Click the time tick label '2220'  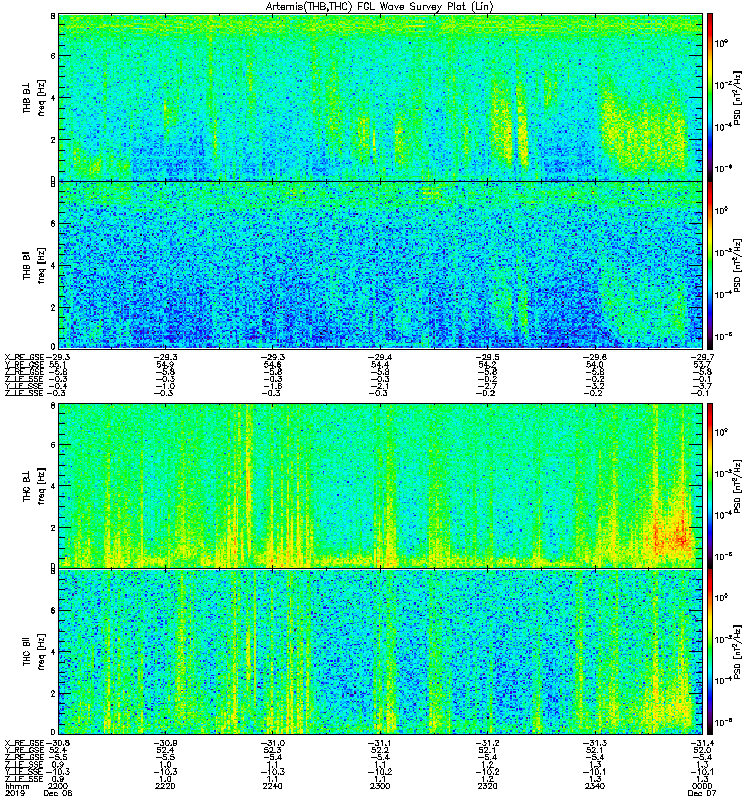click(165, 786)
